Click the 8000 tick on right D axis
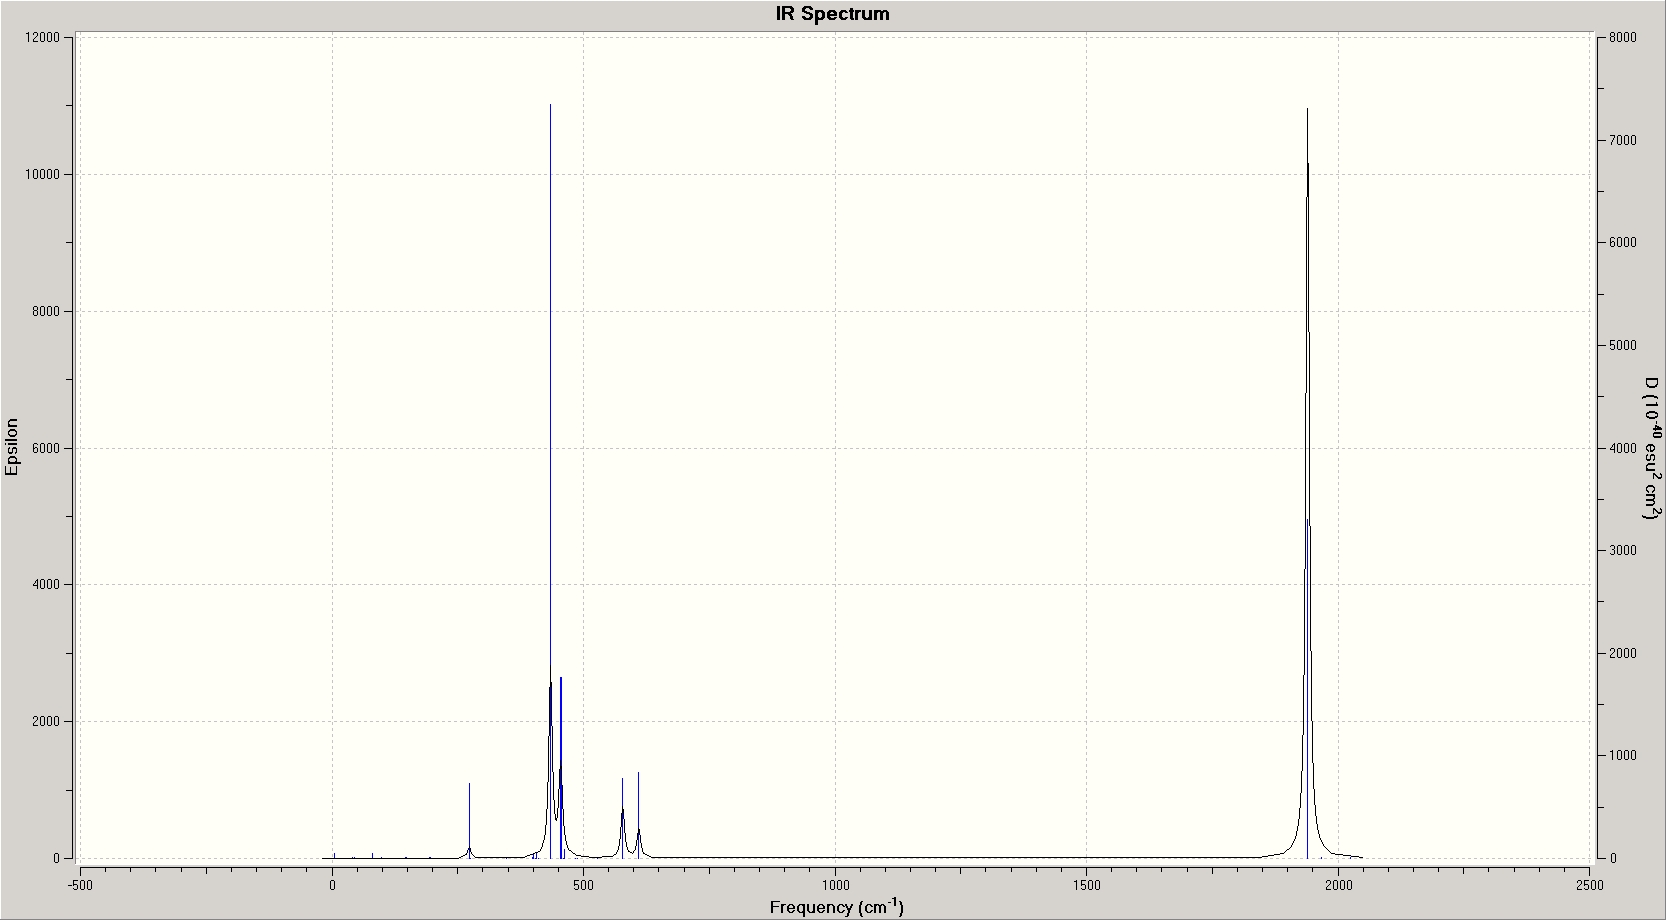Viewport: 1666px width, 920px height. click(x=1623, y=38)
